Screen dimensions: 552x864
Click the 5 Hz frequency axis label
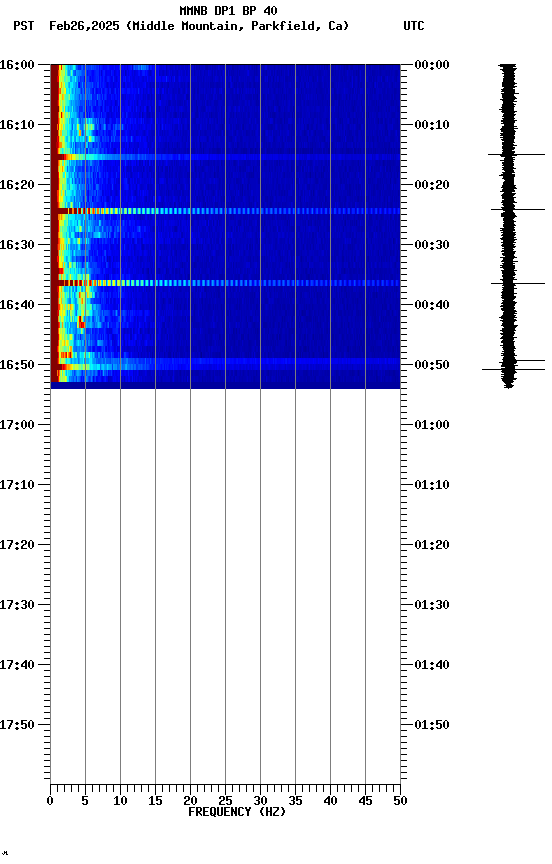(x=85, y=801)
